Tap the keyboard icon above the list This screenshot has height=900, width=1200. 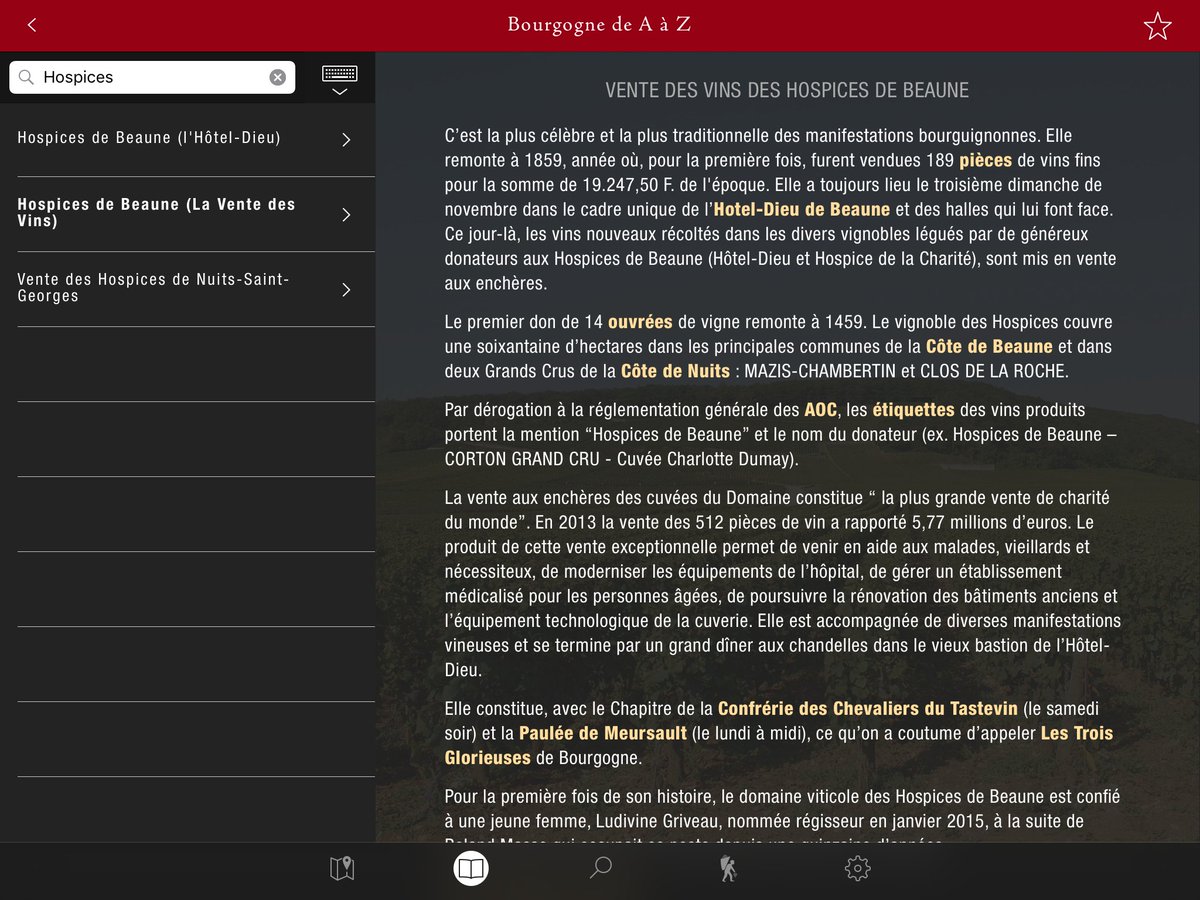pyautogui.click(x=339, y=71)
